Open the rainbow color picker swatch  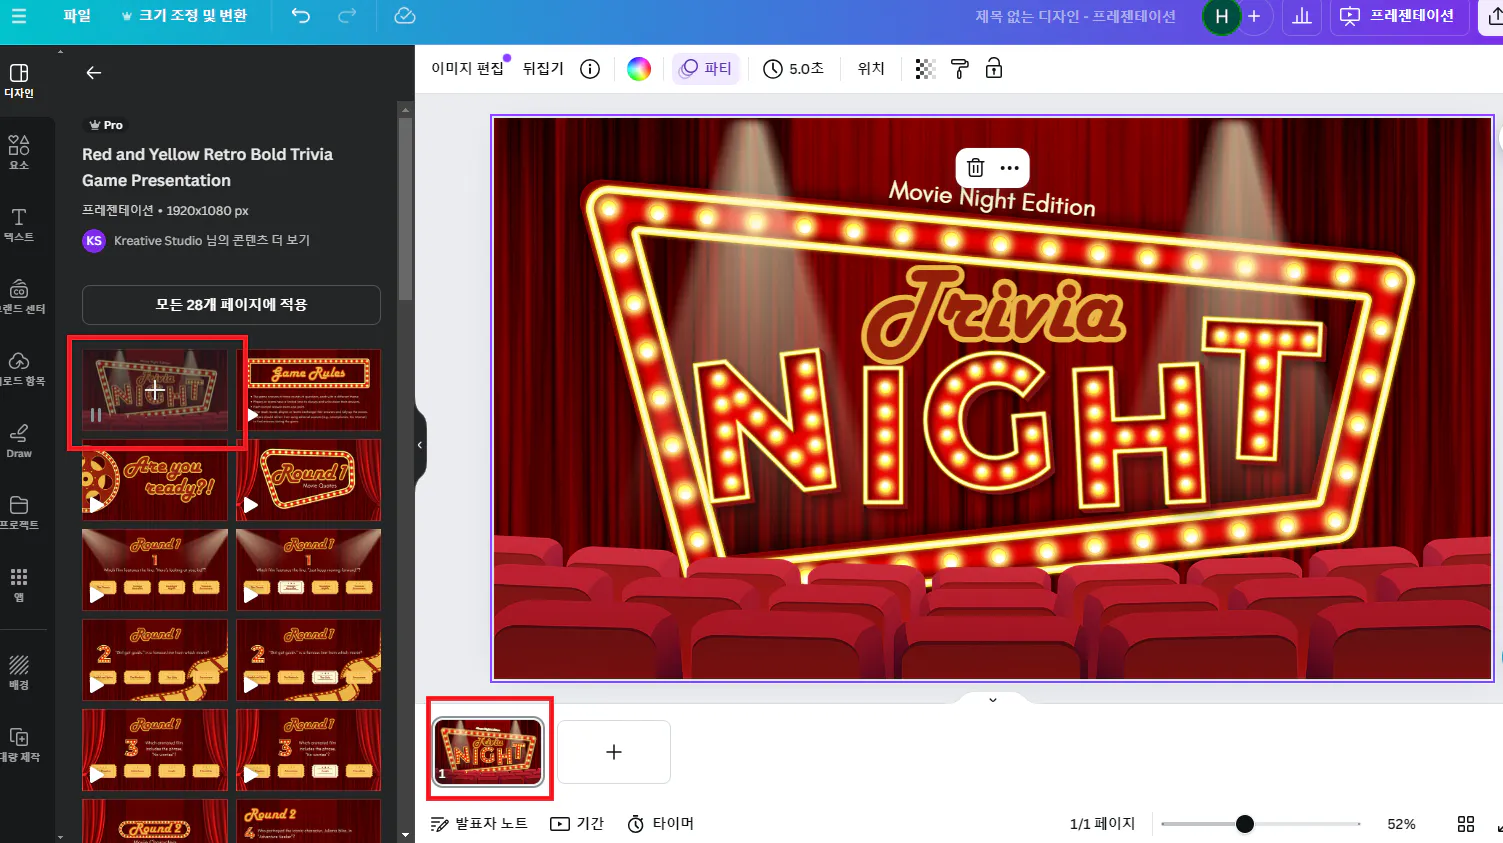click(639, 69)
